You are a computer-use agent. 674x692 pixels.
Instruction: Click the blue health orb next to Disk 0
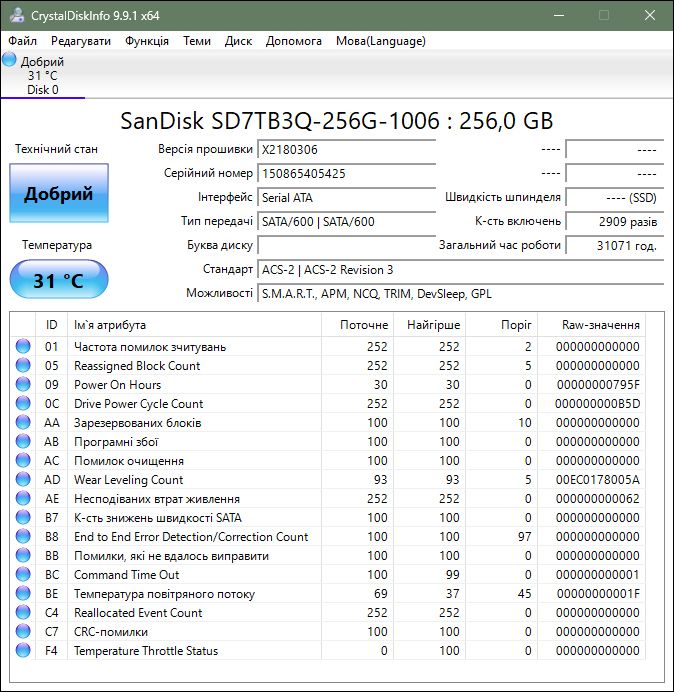[9, 60]
